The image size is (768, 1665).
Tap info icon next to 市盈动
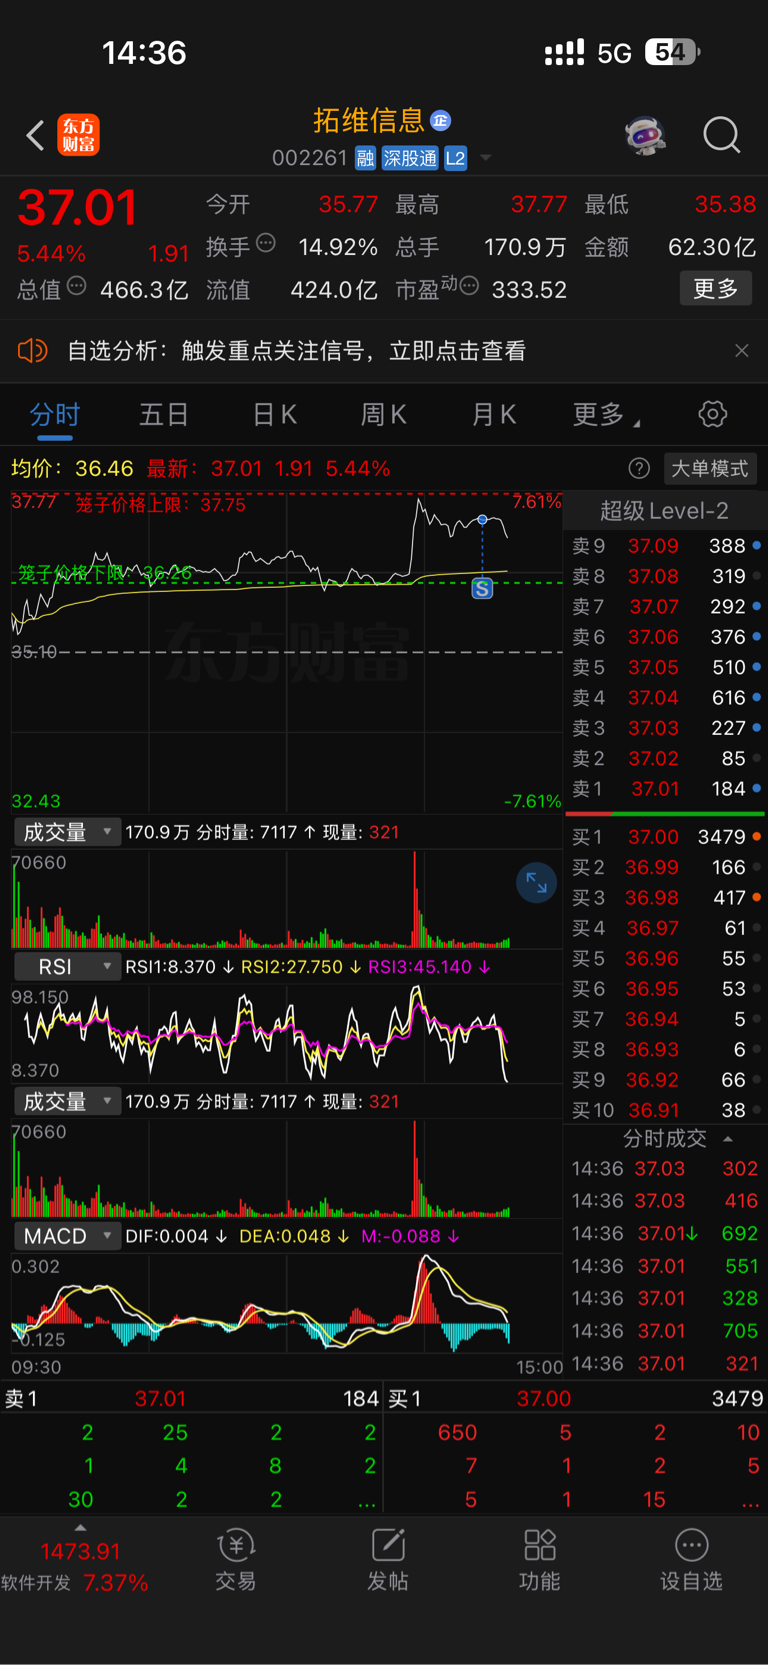tap(469, 286)
